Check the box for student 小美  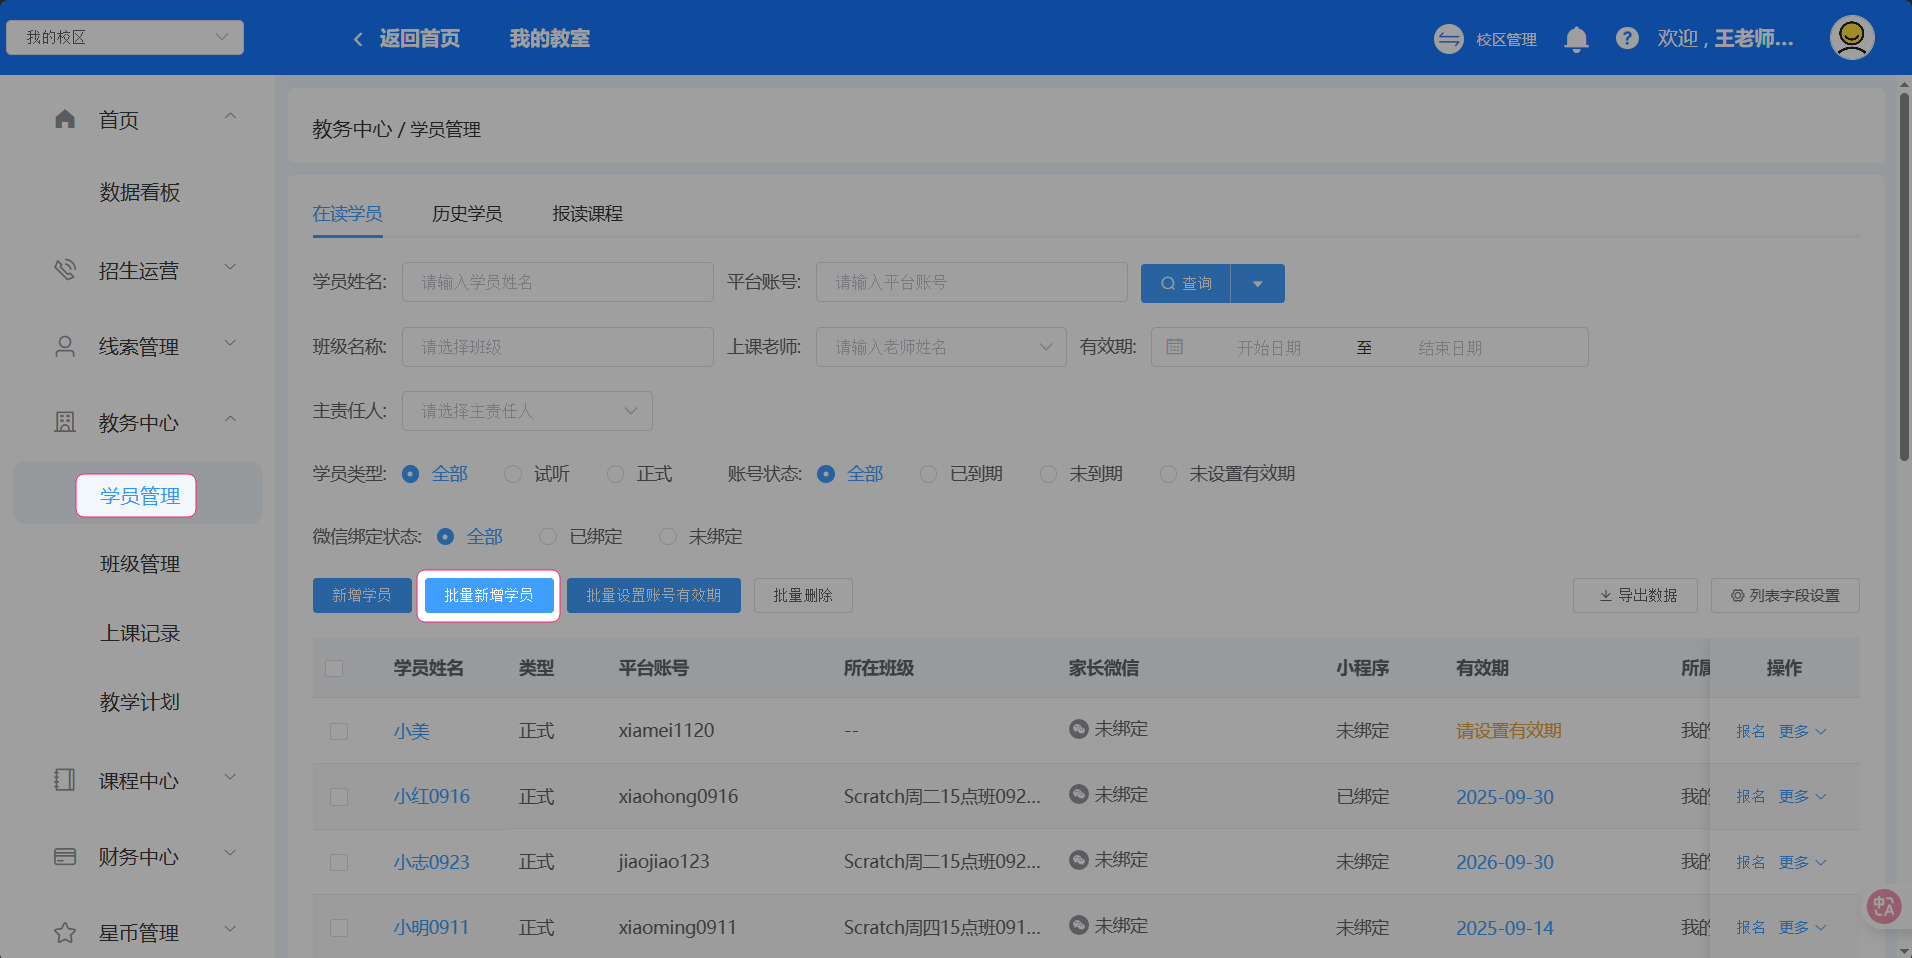click(x=339, y=731)
